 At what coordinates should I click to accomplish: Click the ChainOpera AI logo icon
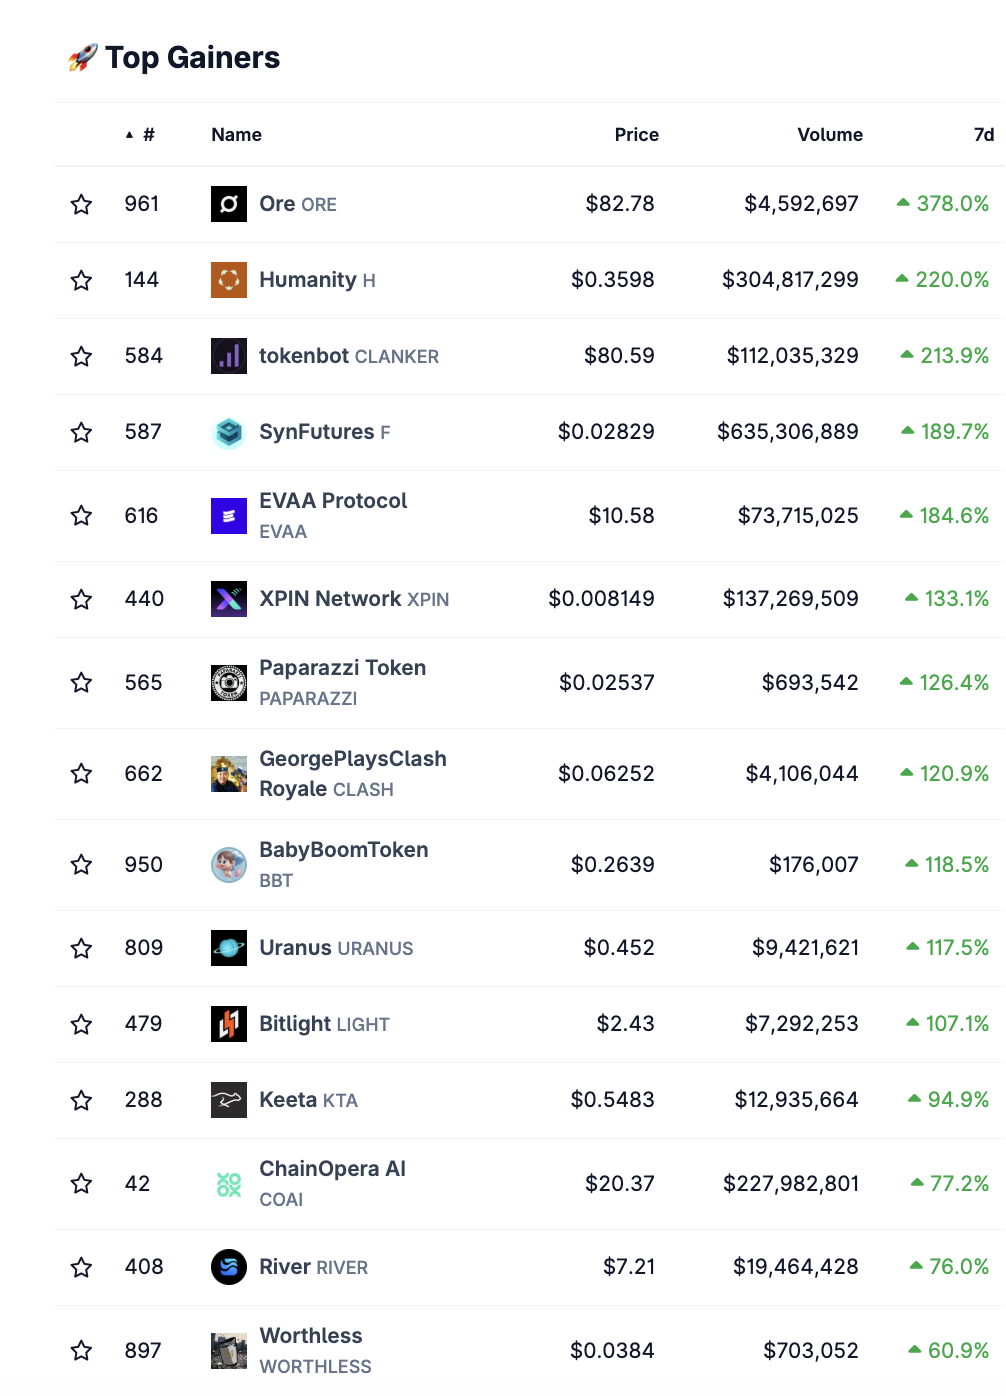[x=229, y=1184]
